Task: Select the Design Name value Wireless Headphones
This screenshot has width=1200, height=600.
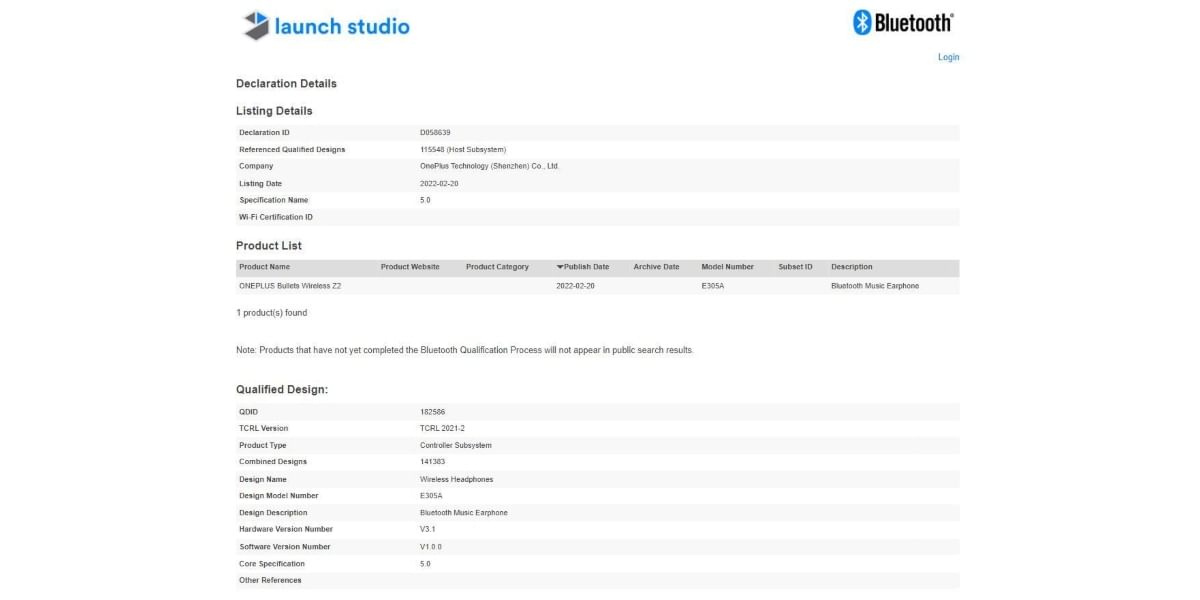Action: click(x=457, y=479)
